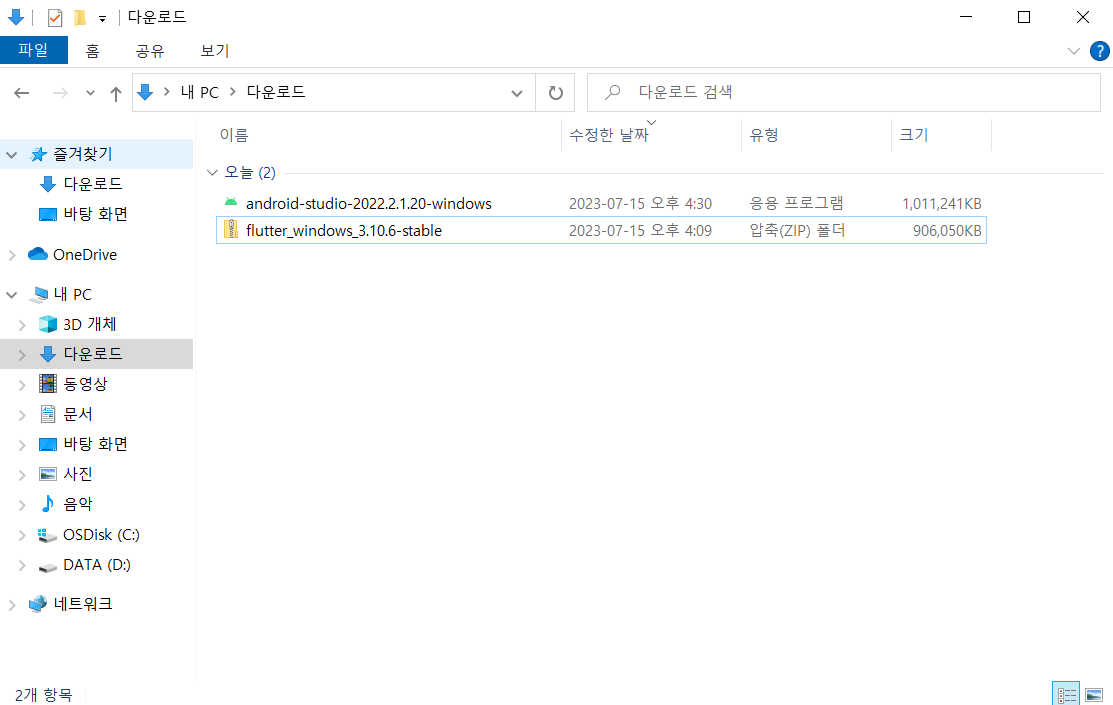Image resolution: width=1113 pixels, height=705 pixels.
Task: Select the android-studio-2022.2.1.20-windows file
Action: 368,204
